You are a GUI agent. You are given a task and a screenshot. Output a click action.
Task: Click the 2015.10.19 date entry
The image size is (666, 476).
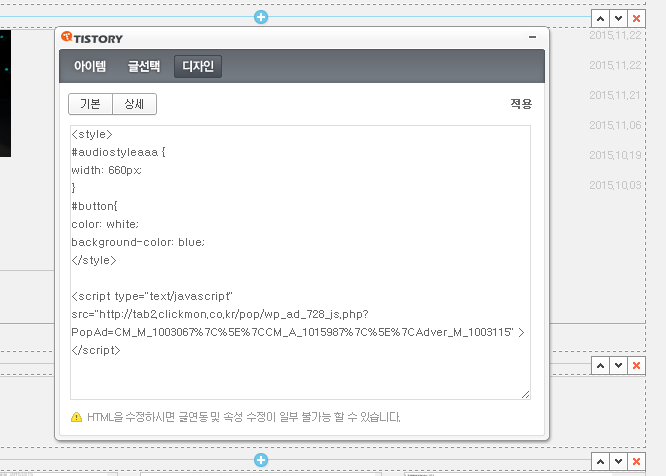click(x=615, y=155)
